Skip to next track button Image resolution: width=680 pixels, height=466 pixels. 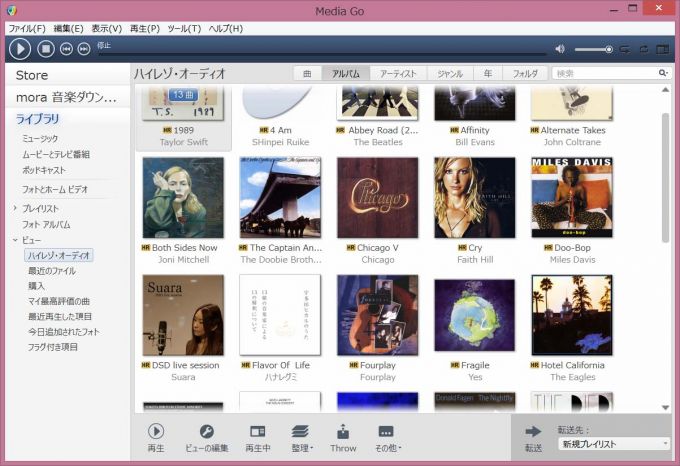point(84,49)
